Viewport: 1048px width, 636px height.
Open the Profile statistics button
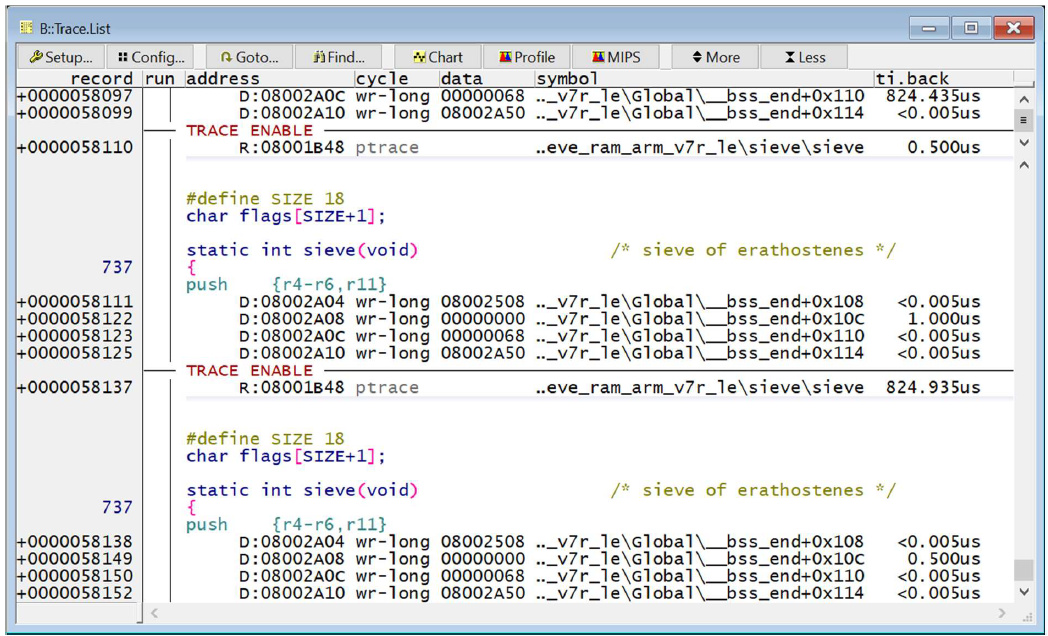coord(527,57)
